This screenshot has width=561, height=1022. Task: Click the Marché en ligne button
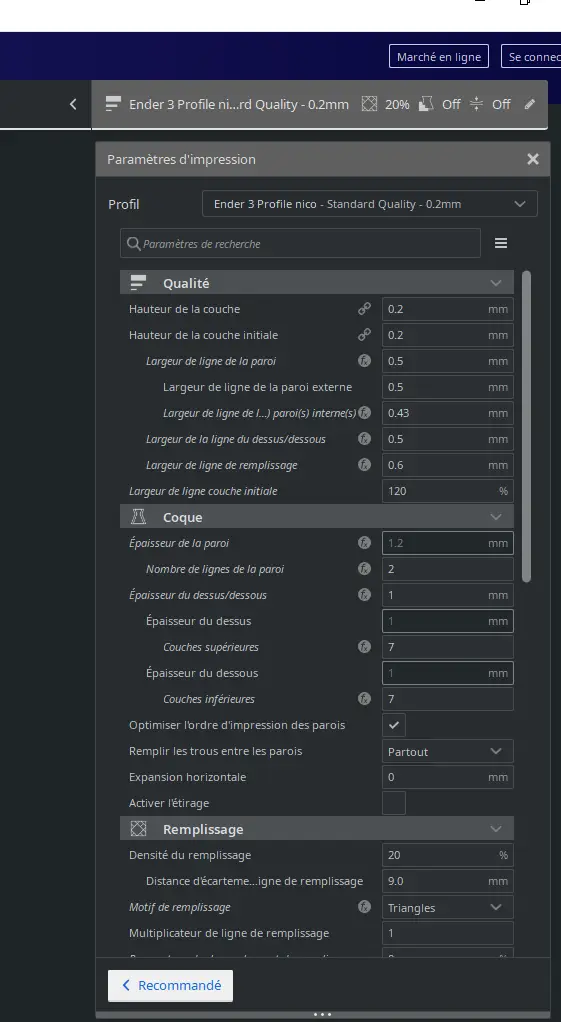tap(439, 57)
